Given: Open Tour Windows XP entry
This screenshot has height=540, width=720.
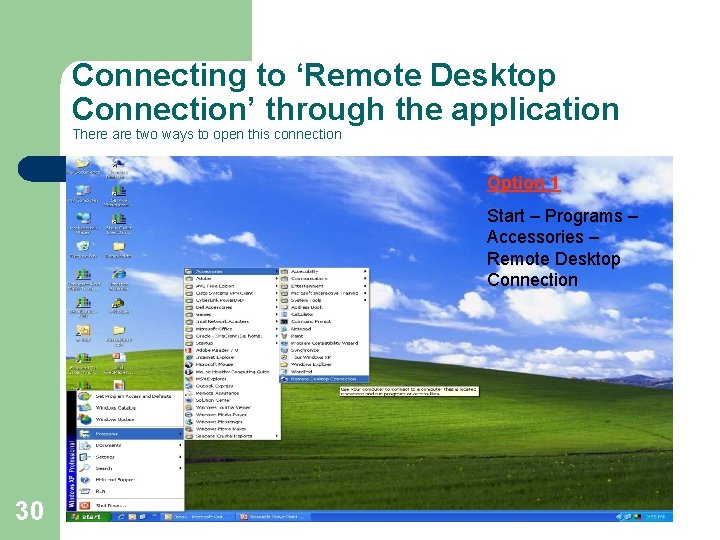Looking at the screenshot, I should click(324, 357).
